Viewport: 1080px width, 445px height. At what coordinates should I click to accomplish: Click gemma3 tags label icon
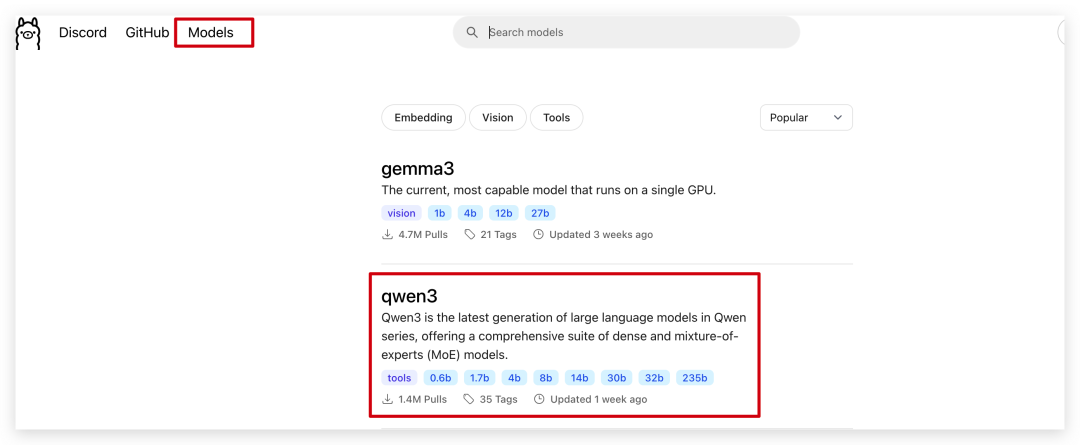pyautogui.click(x=470, y=234)
